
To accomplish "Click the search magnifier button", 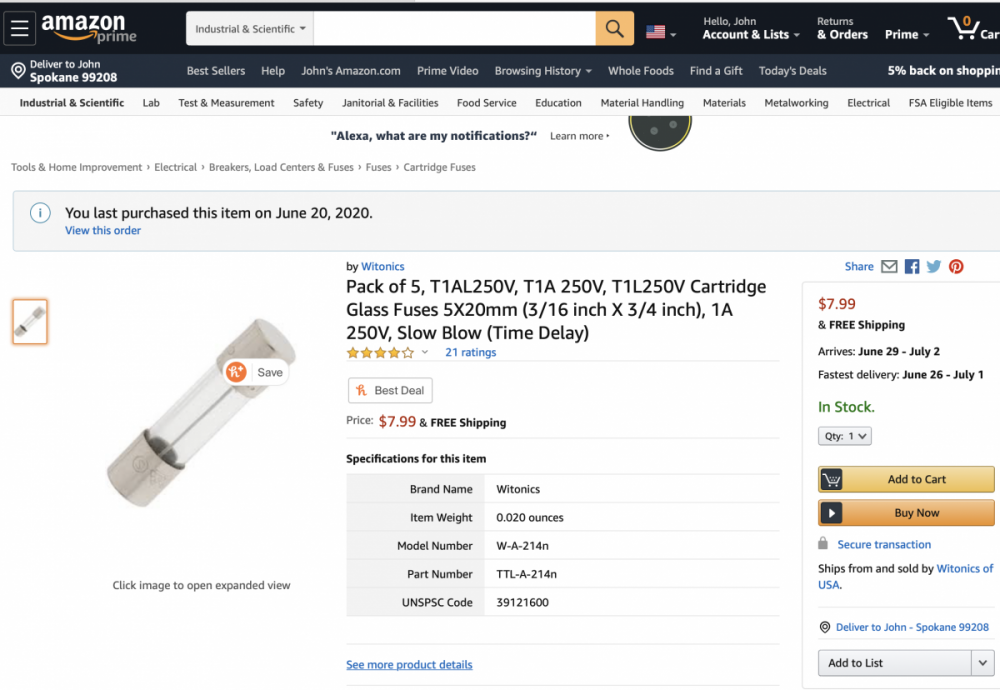I will click(x=614, y=29).
